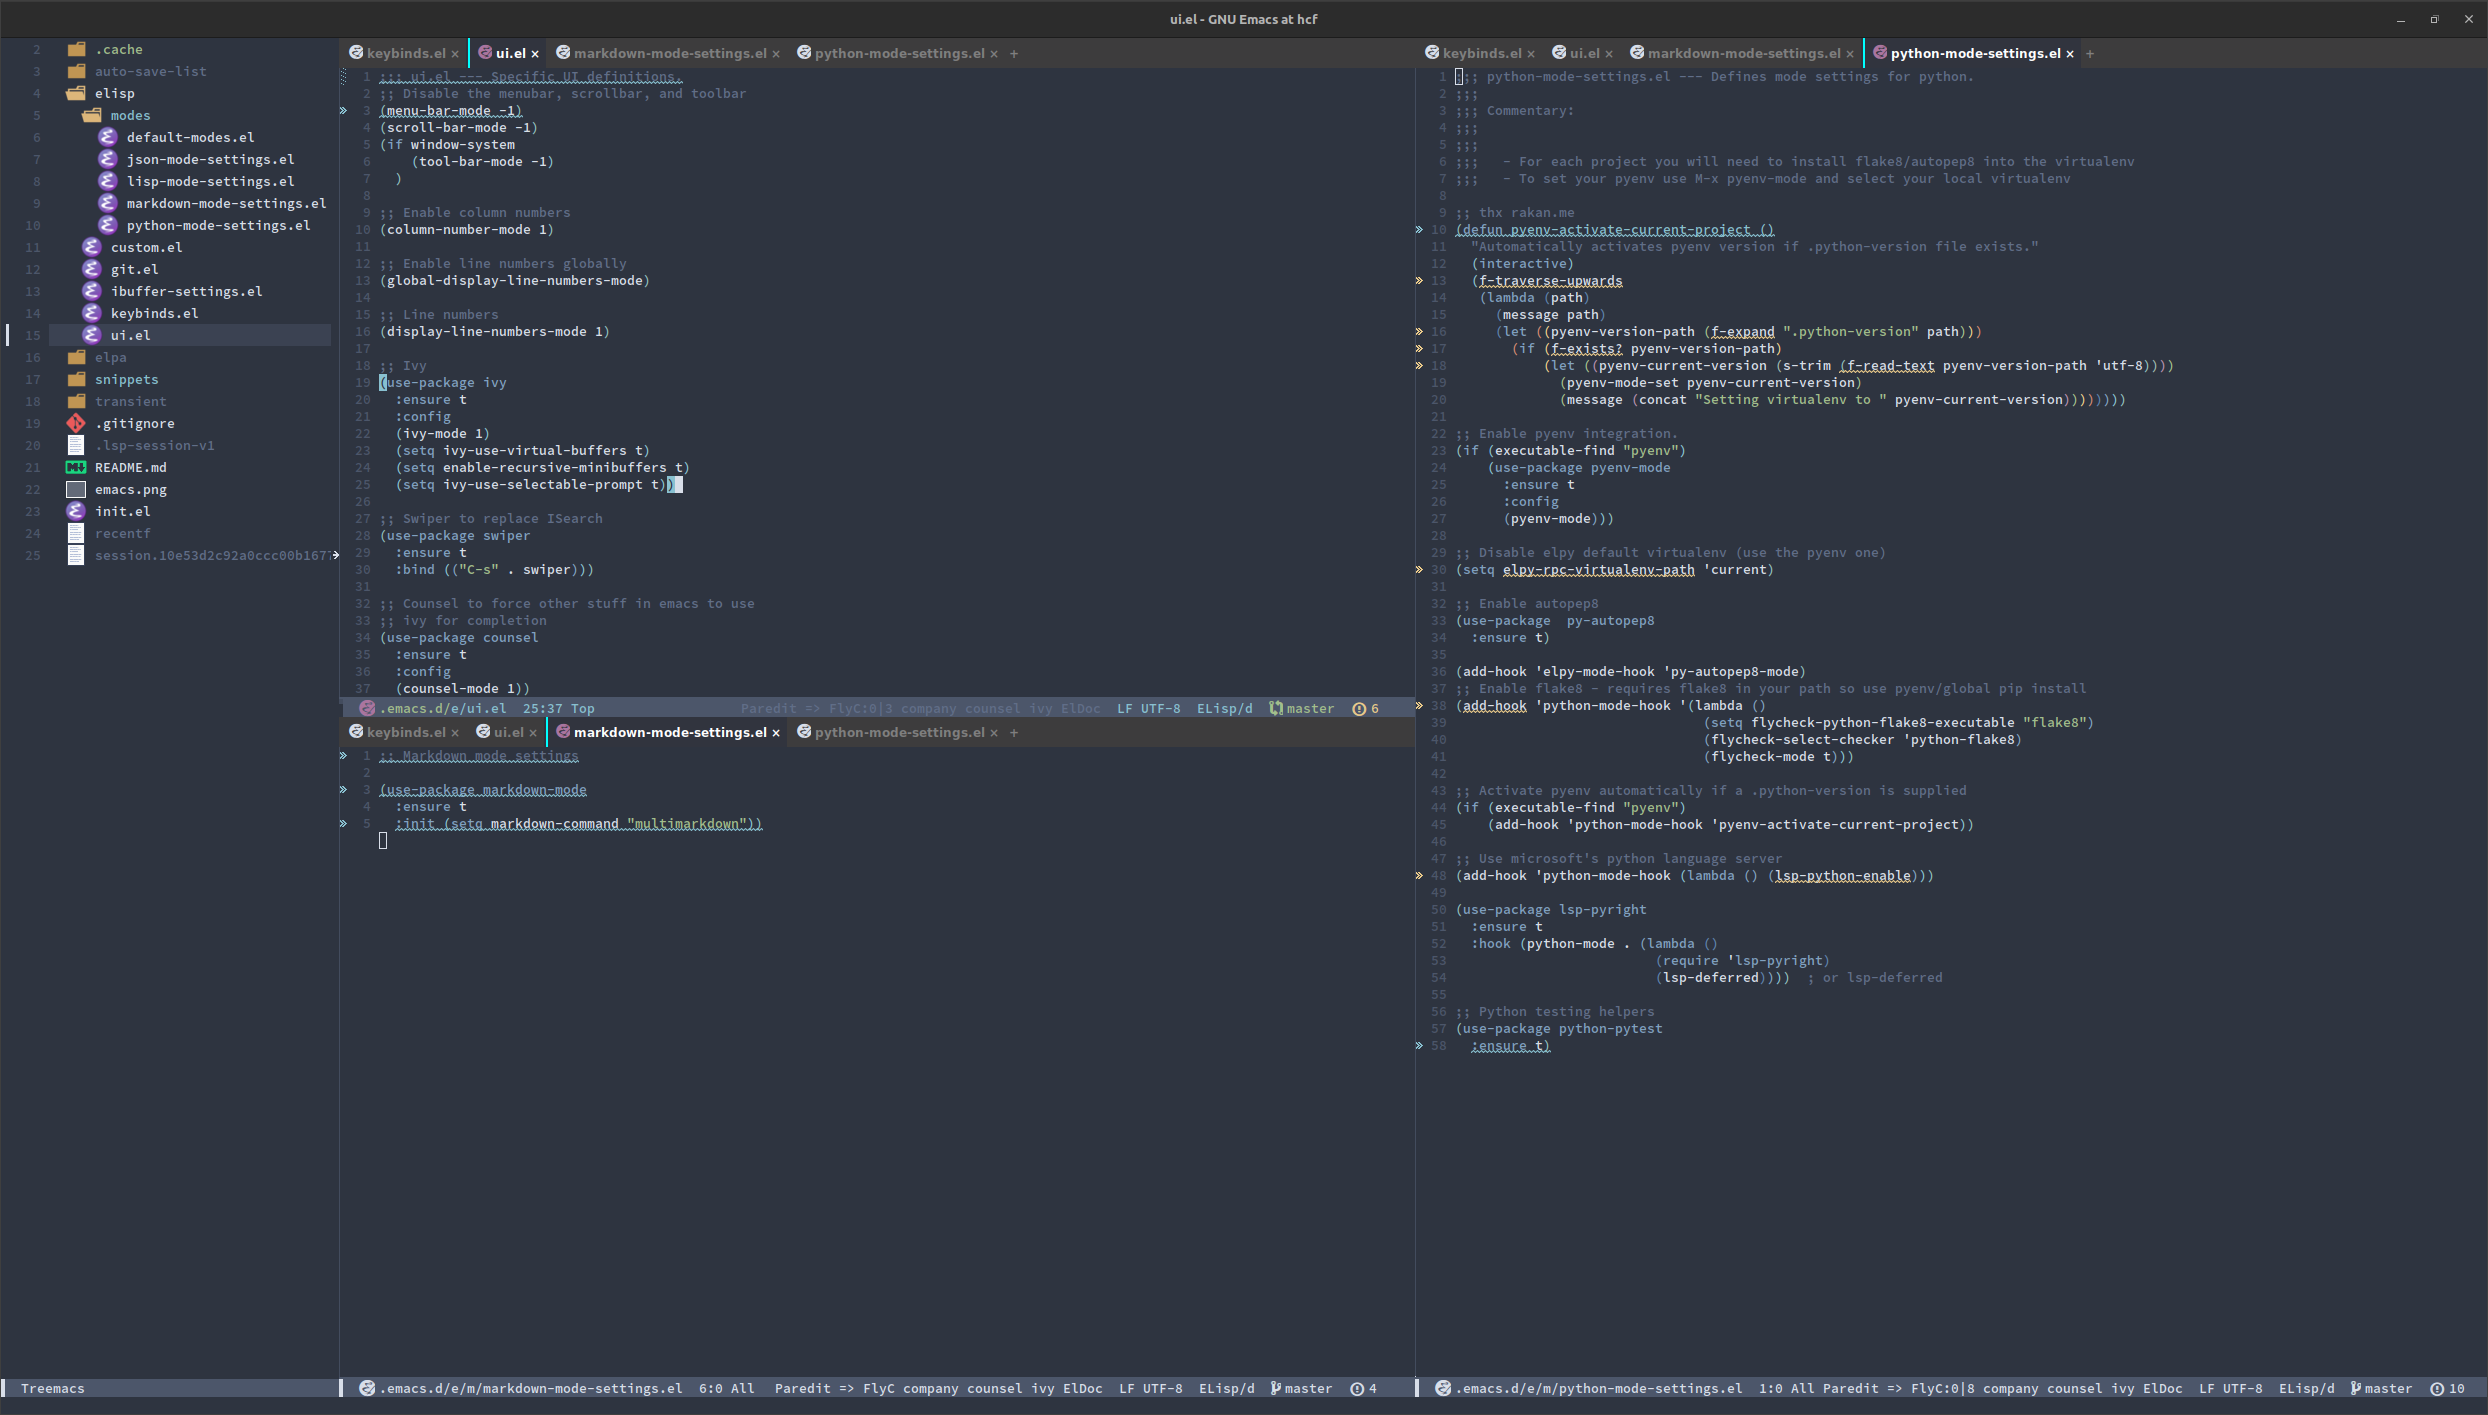Viewport: 2488px width, 1415px height.
Task: Expand the snippets folder
Action: point(126,379)
